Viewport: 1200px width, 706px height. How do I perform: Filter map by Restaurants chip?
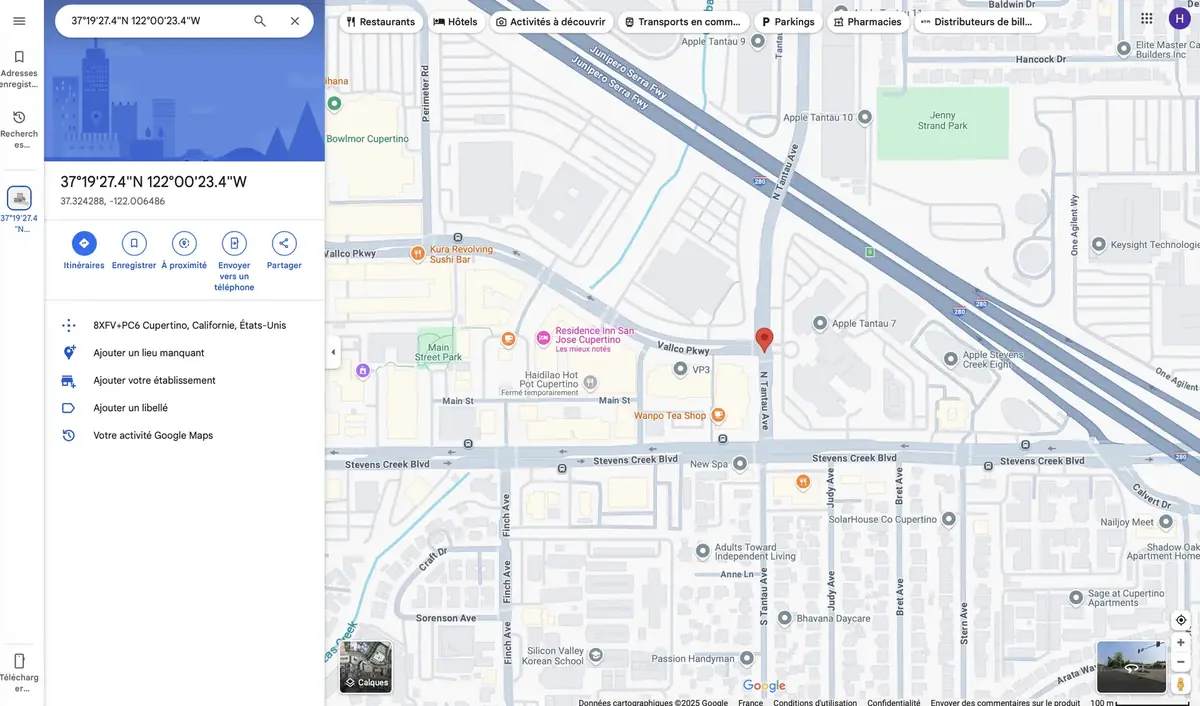pyautogui.click(x=381, y=22)
